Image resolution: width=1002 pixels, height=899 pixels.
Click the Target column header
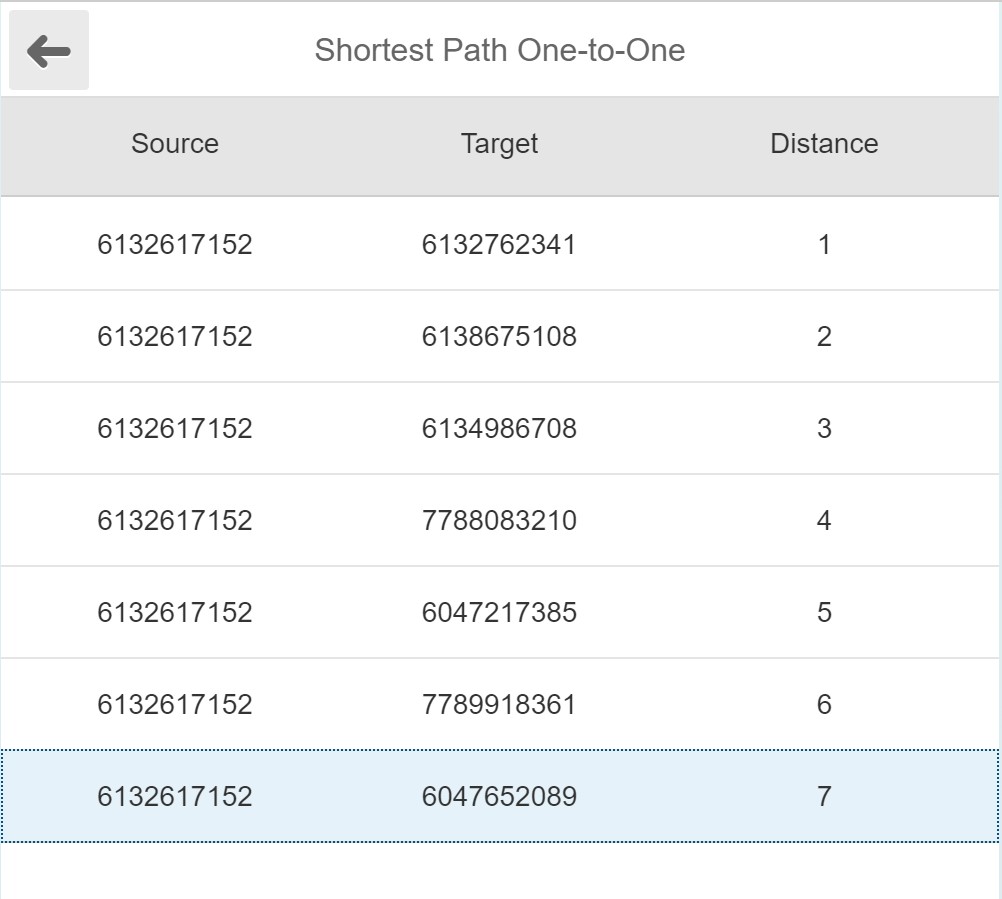499,144
